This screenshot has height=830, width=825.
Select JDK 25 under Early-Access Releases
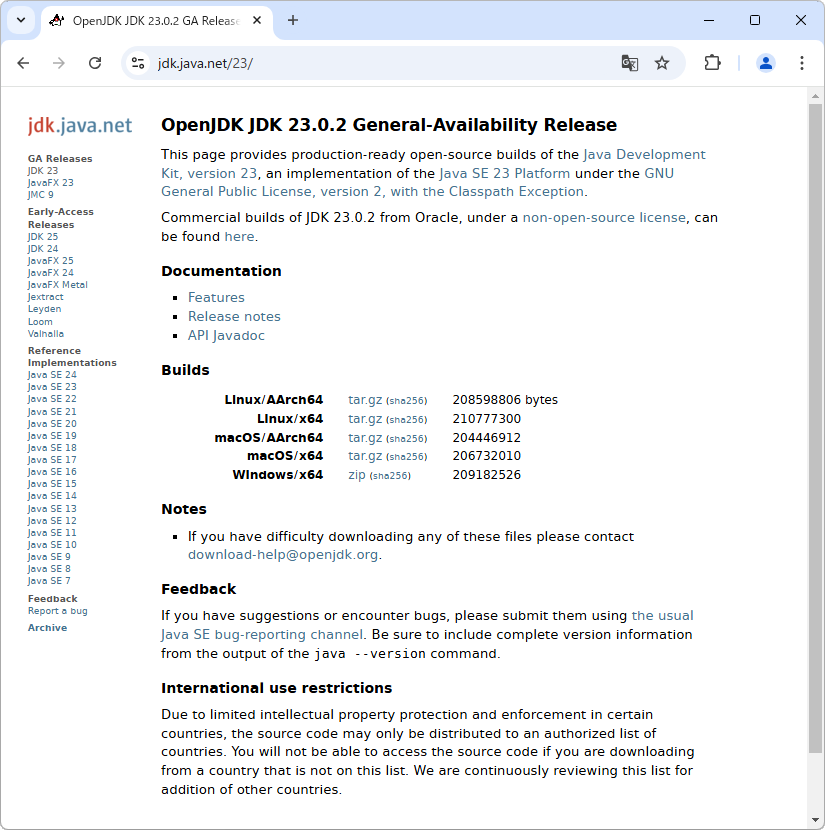coord(42,236)
